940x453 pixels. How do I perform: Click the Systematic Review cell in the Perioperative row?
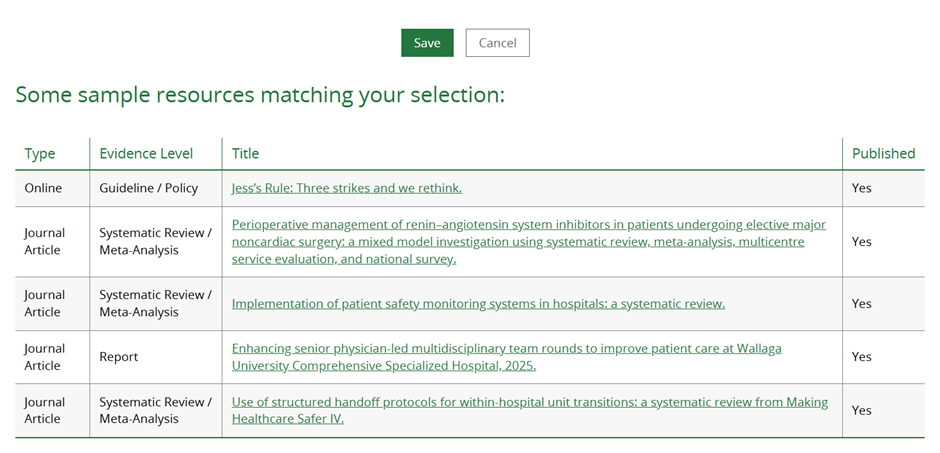(155, 242)
